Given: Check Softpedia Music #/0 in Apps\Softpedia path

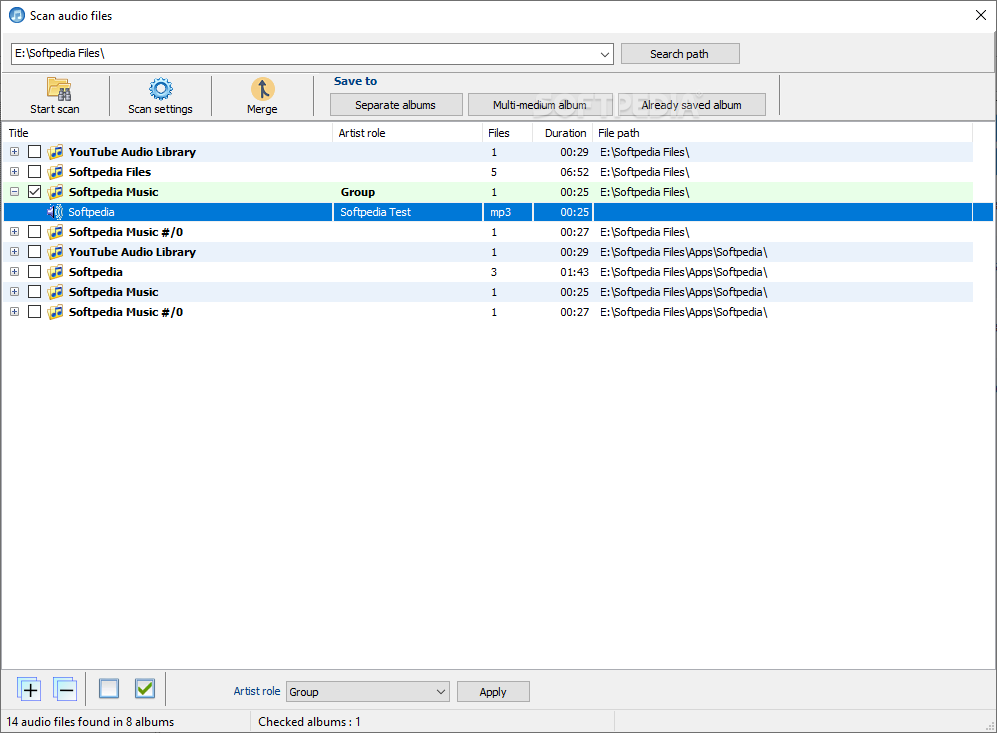Looking at the screenshot, I should (34, 312).
